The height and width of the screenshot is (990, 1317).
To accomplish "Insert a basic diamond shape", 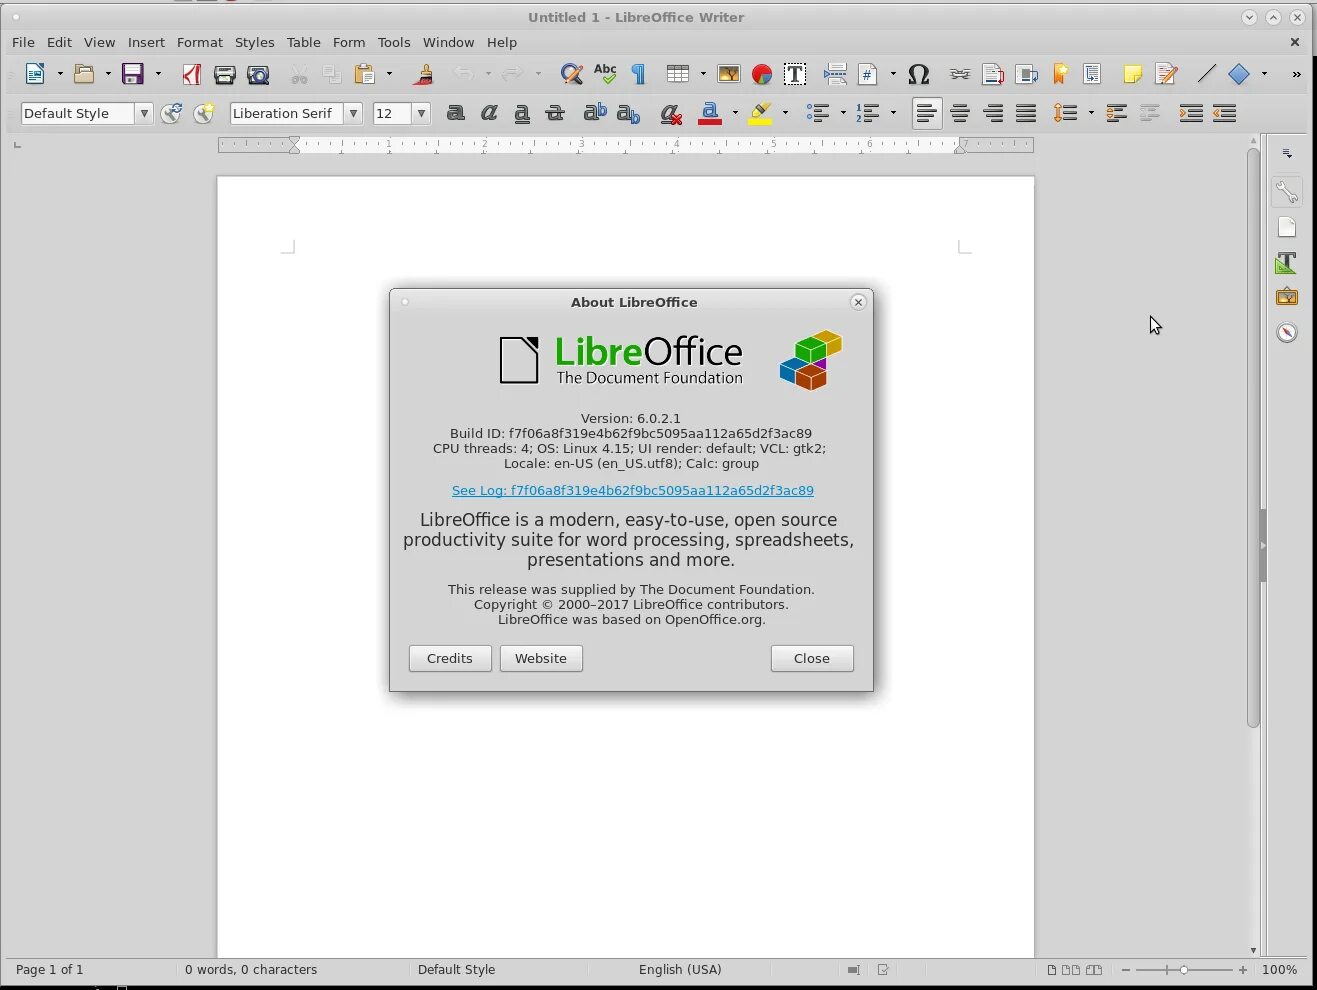I will 1239,74.
